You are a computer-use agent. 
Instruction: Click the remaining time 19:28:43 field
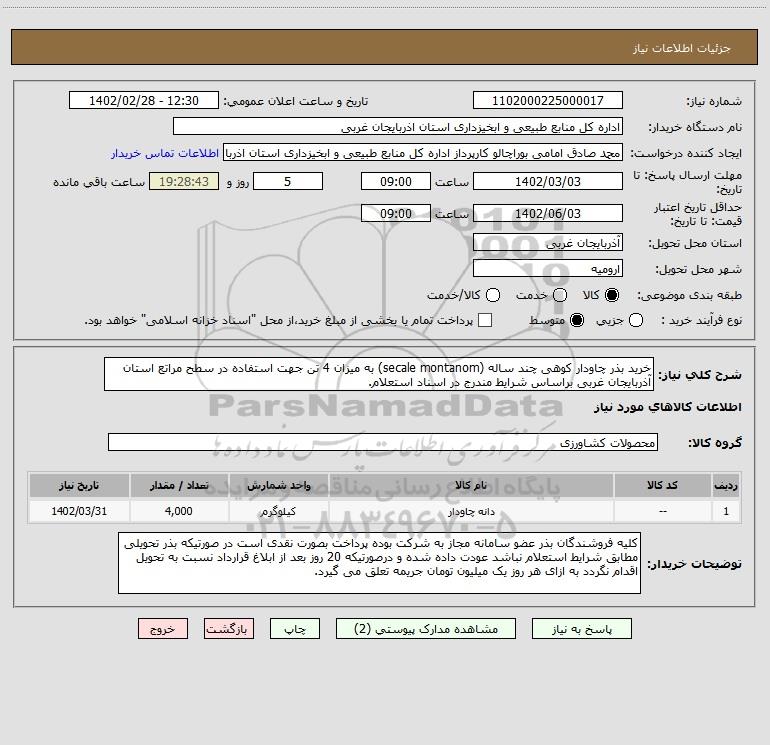tap(184, 181)
